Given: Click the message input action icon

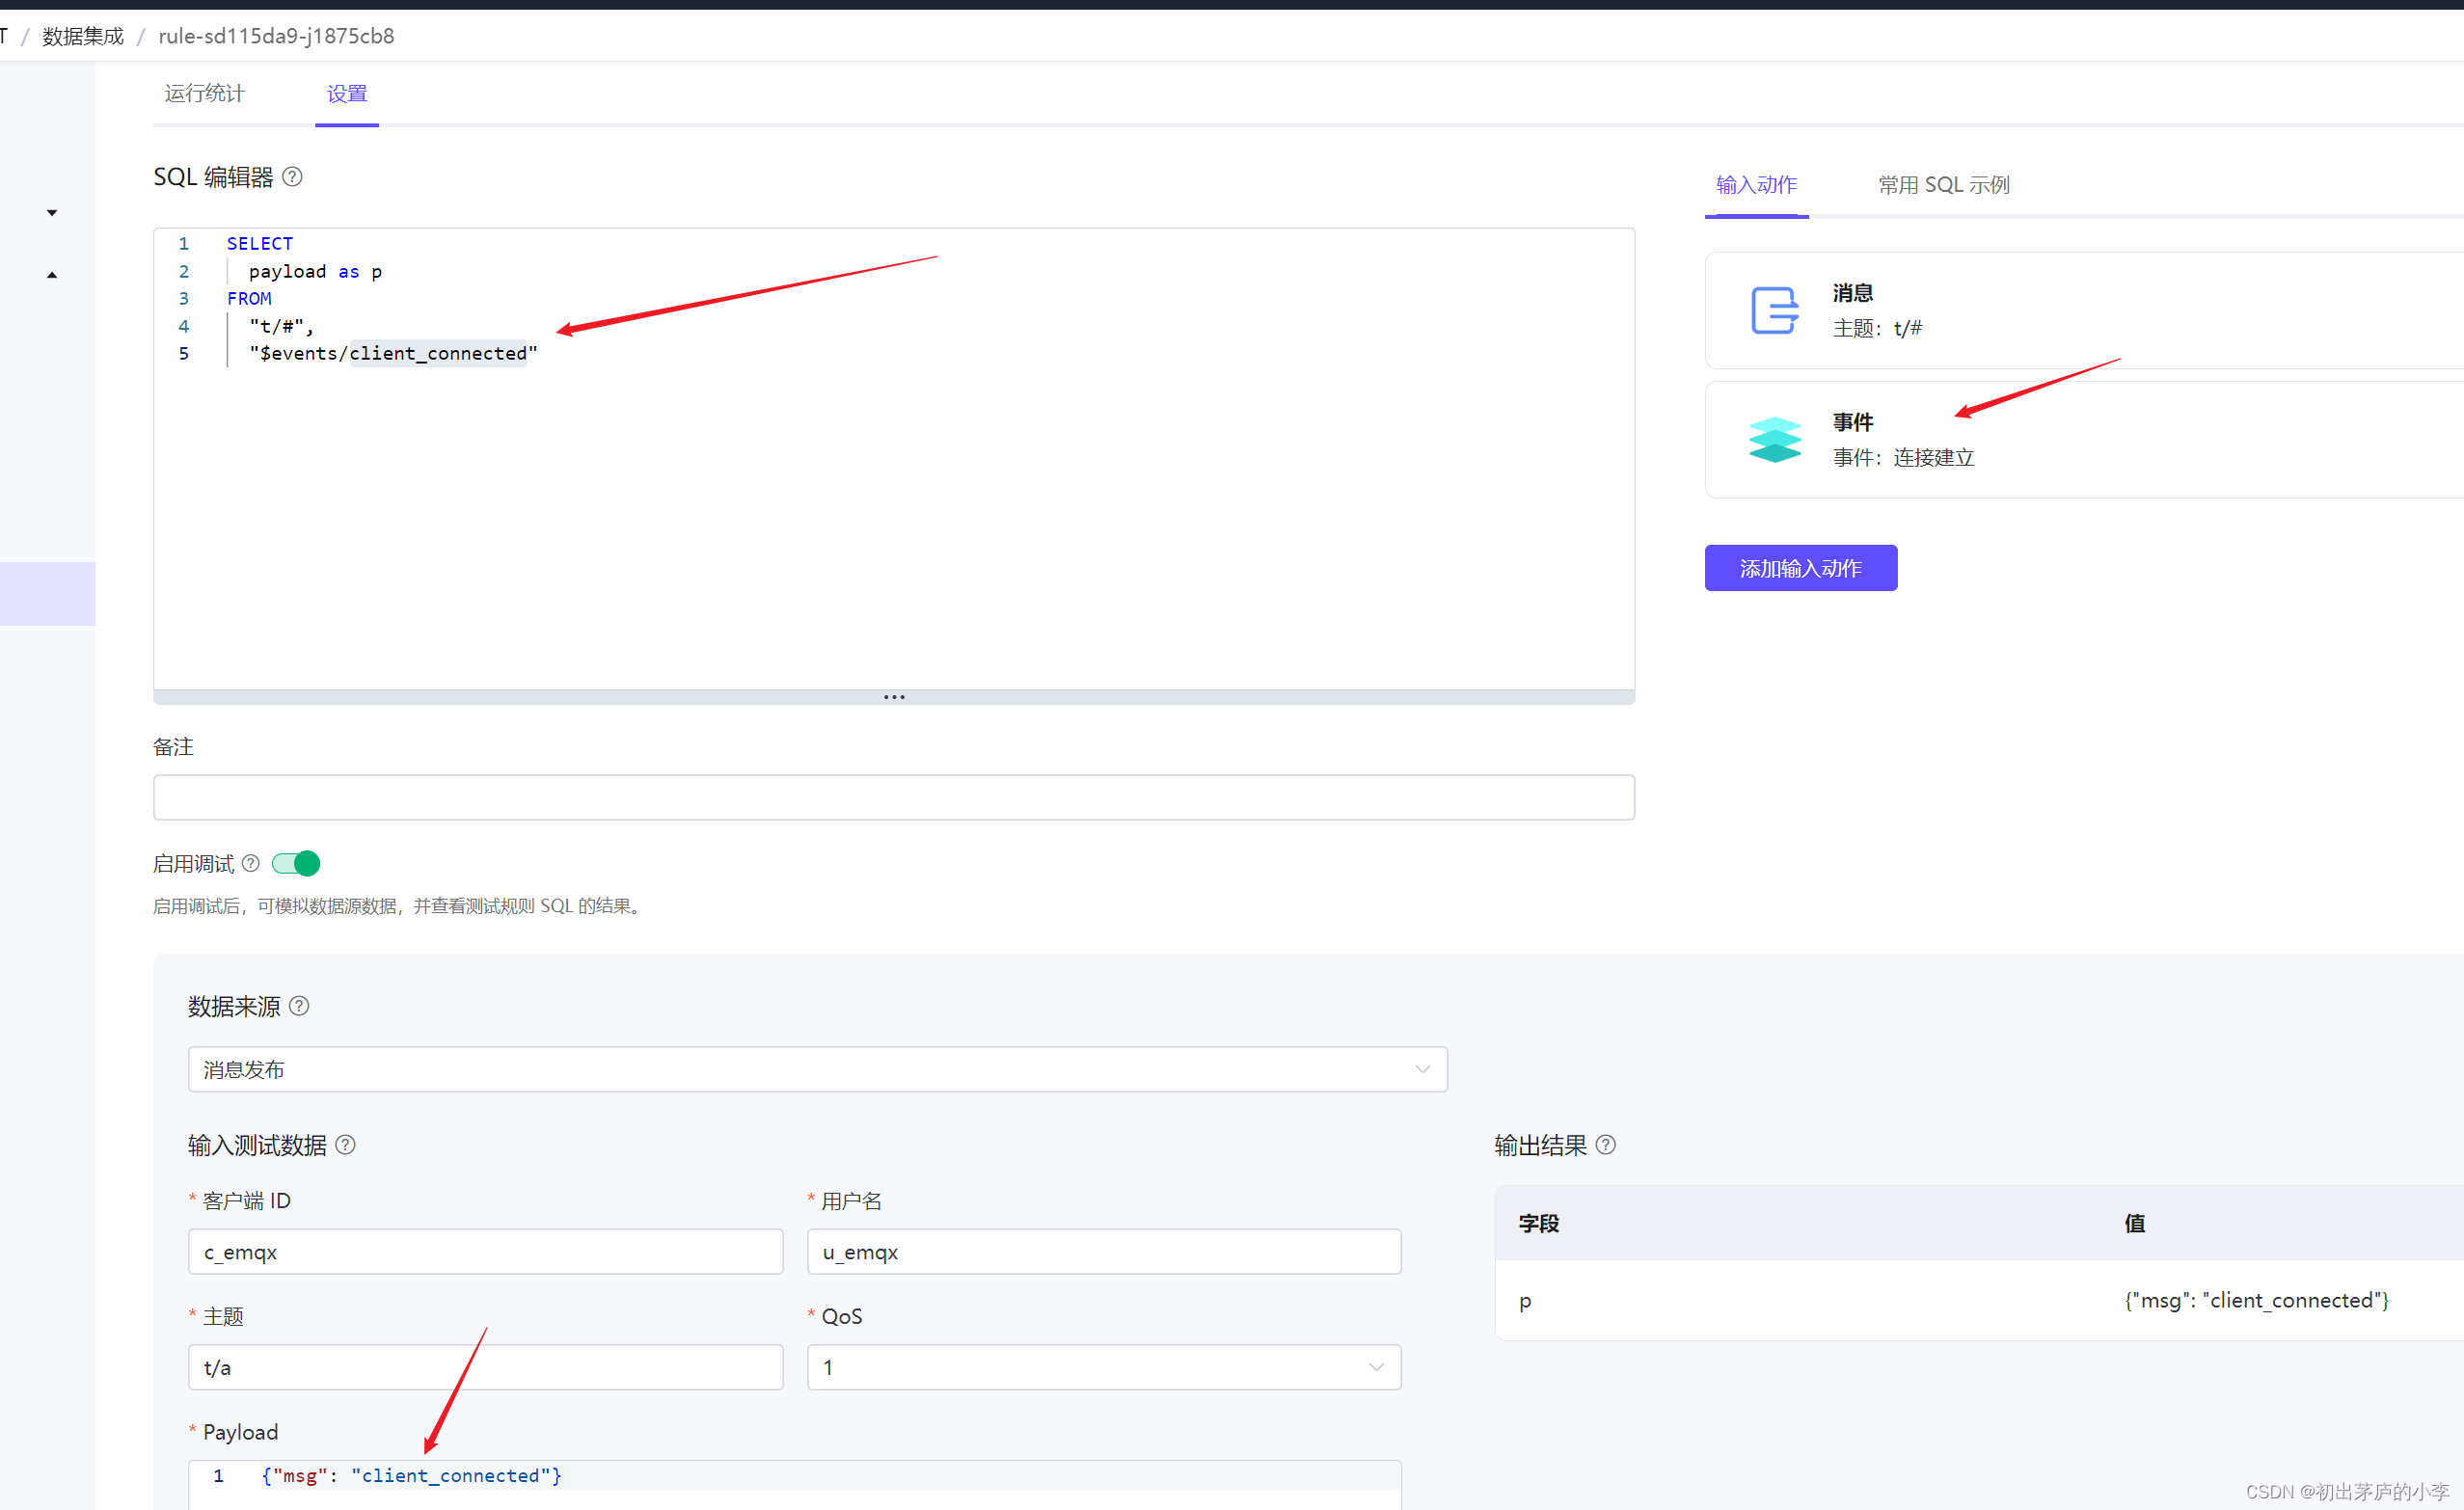Looking at the screenshot, I should (1774, 310).
